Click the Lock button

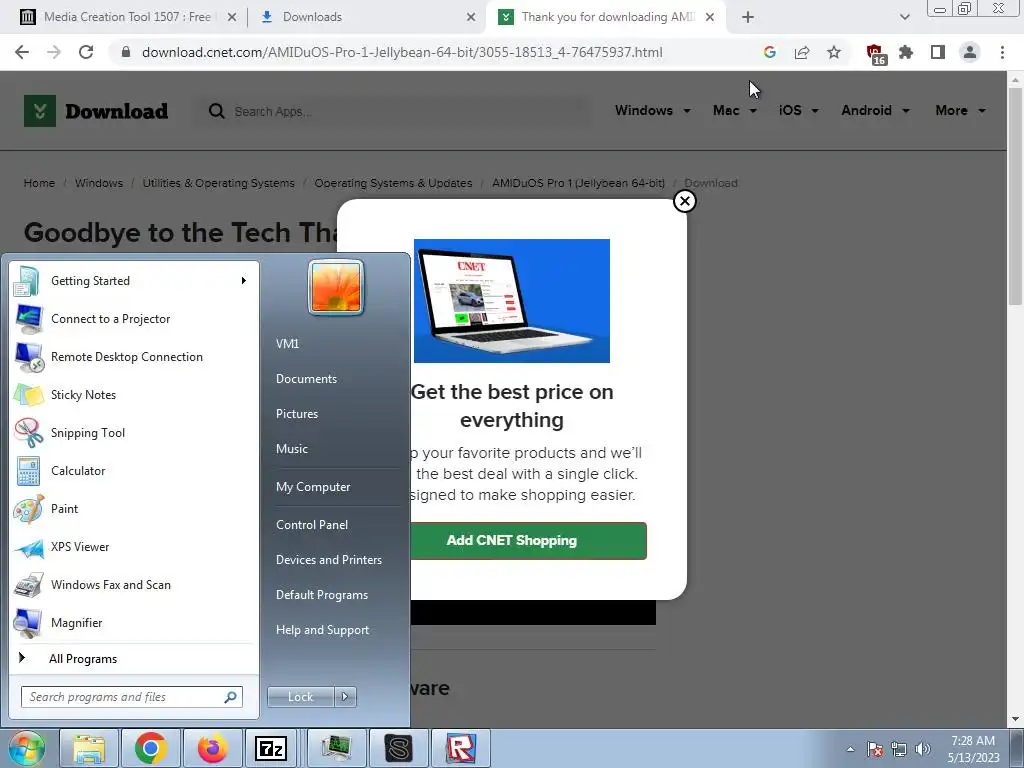301,697
